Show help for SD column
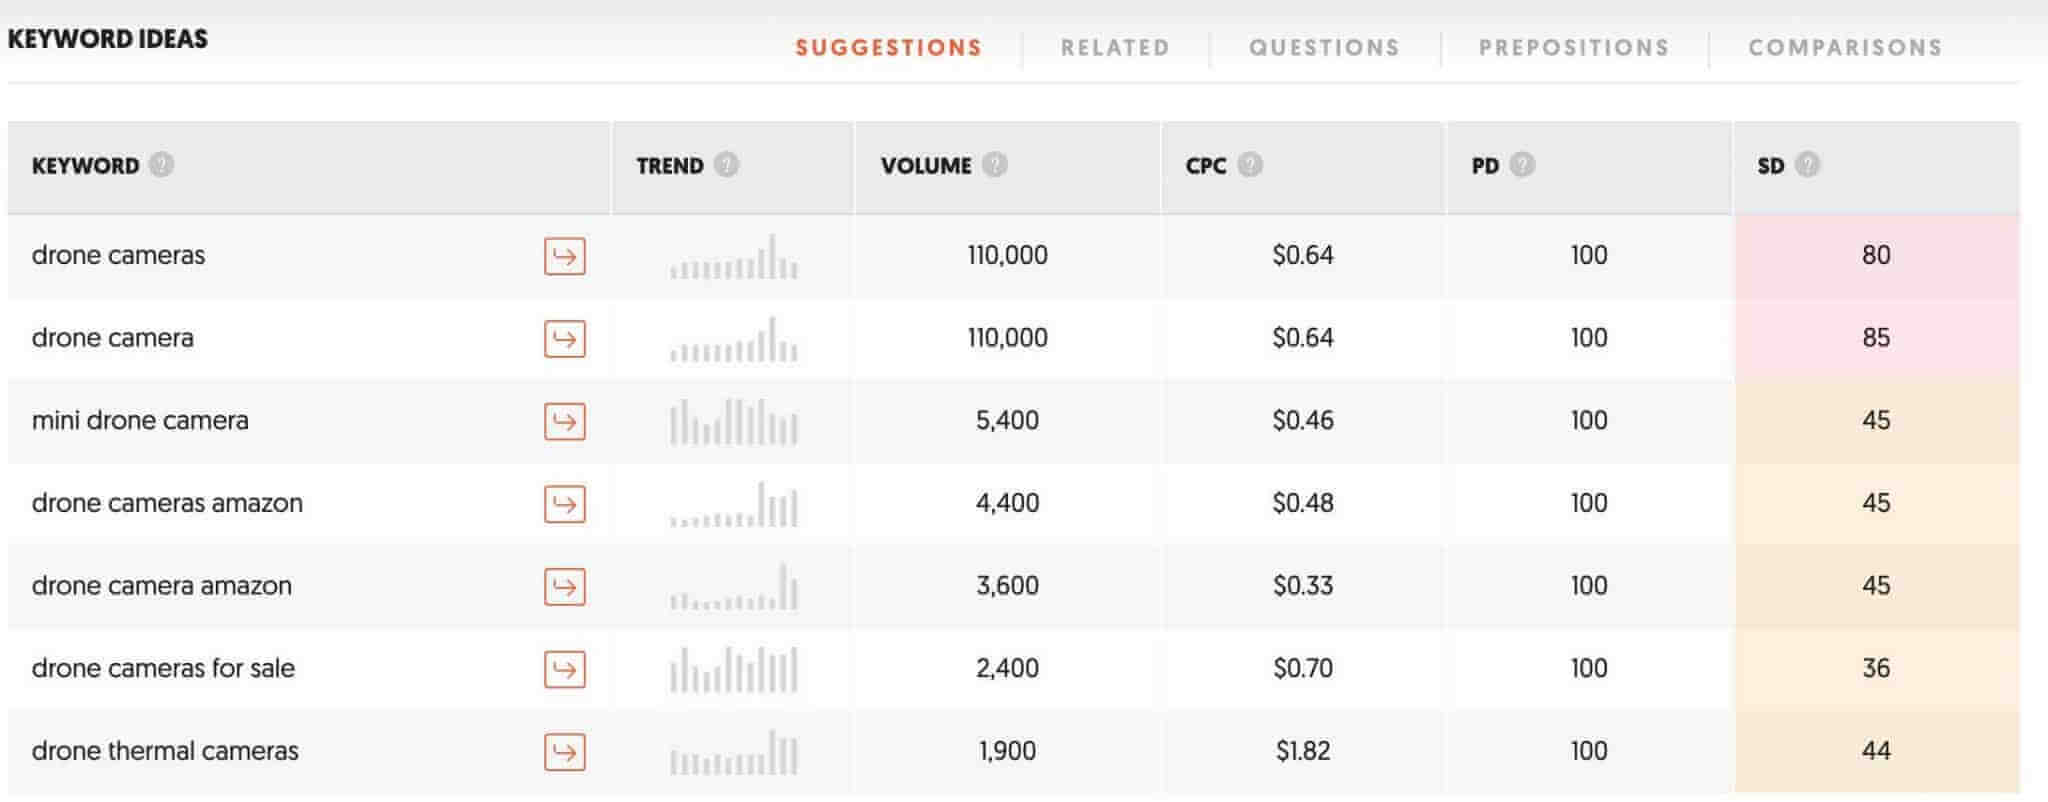2048x802 pixels. point(1807,165)
